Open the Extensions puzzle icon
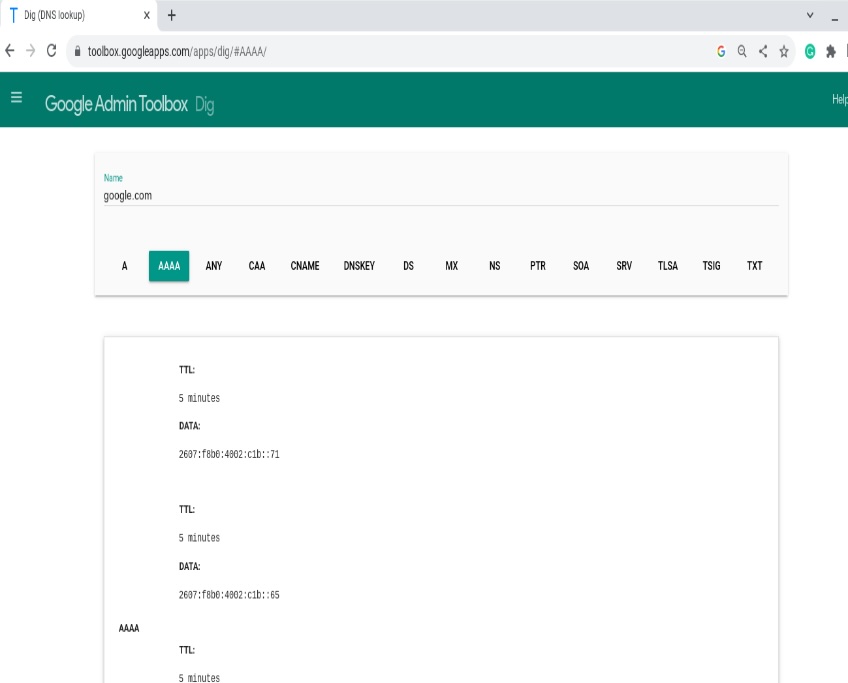Image resolution: width=848 pixels, height=683 pixels. (831, 51)
